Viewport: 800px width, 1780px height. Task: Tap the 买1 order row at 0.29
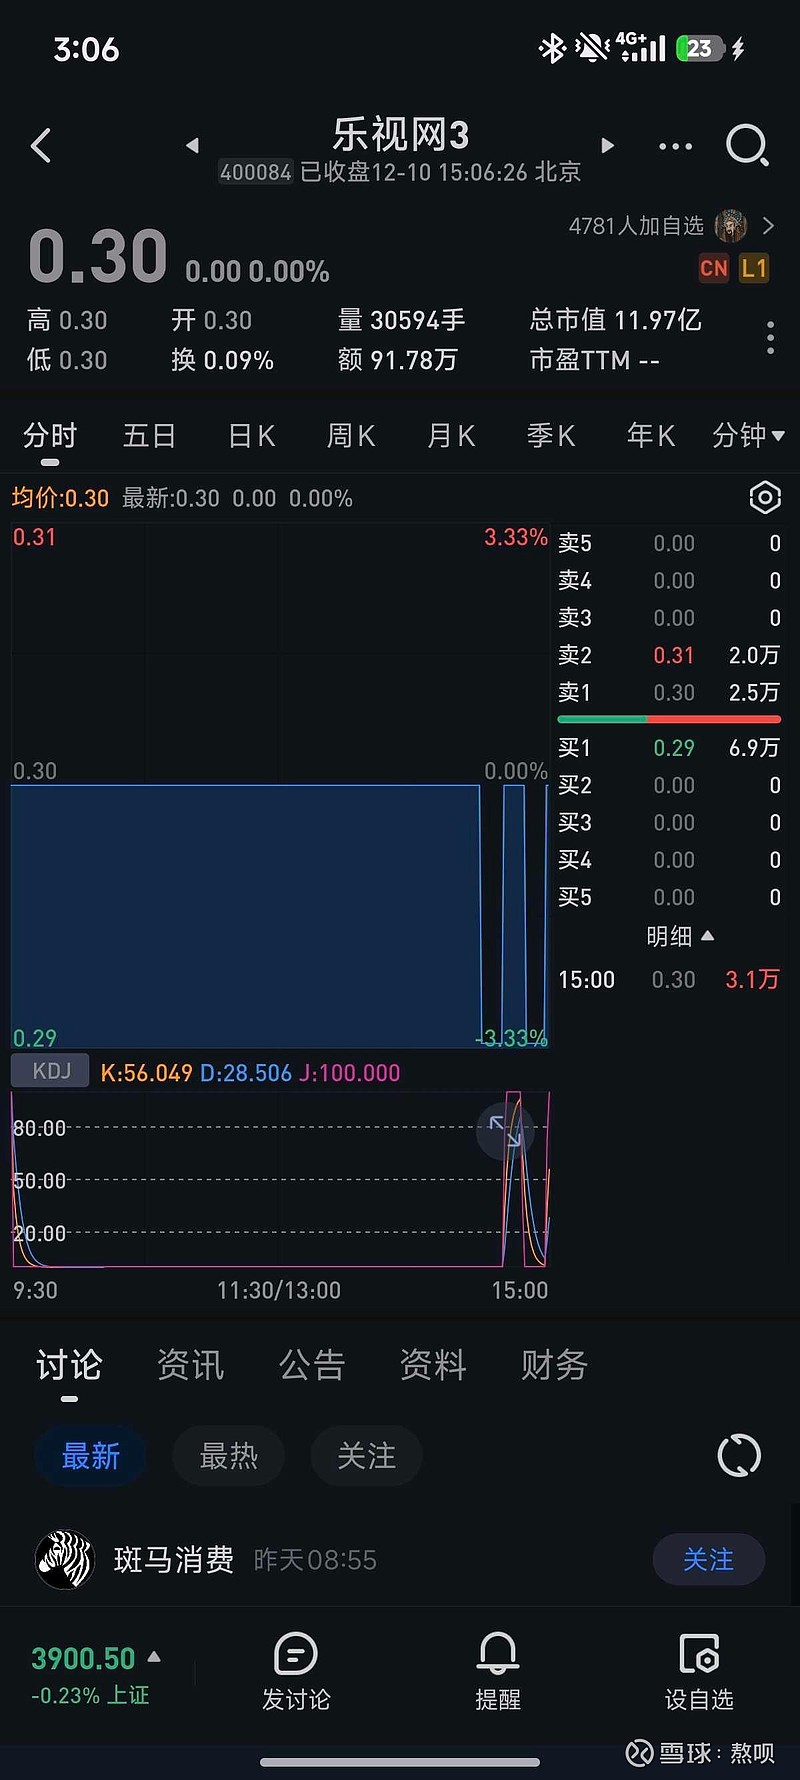pyautogui.click(x=668, y=747)
